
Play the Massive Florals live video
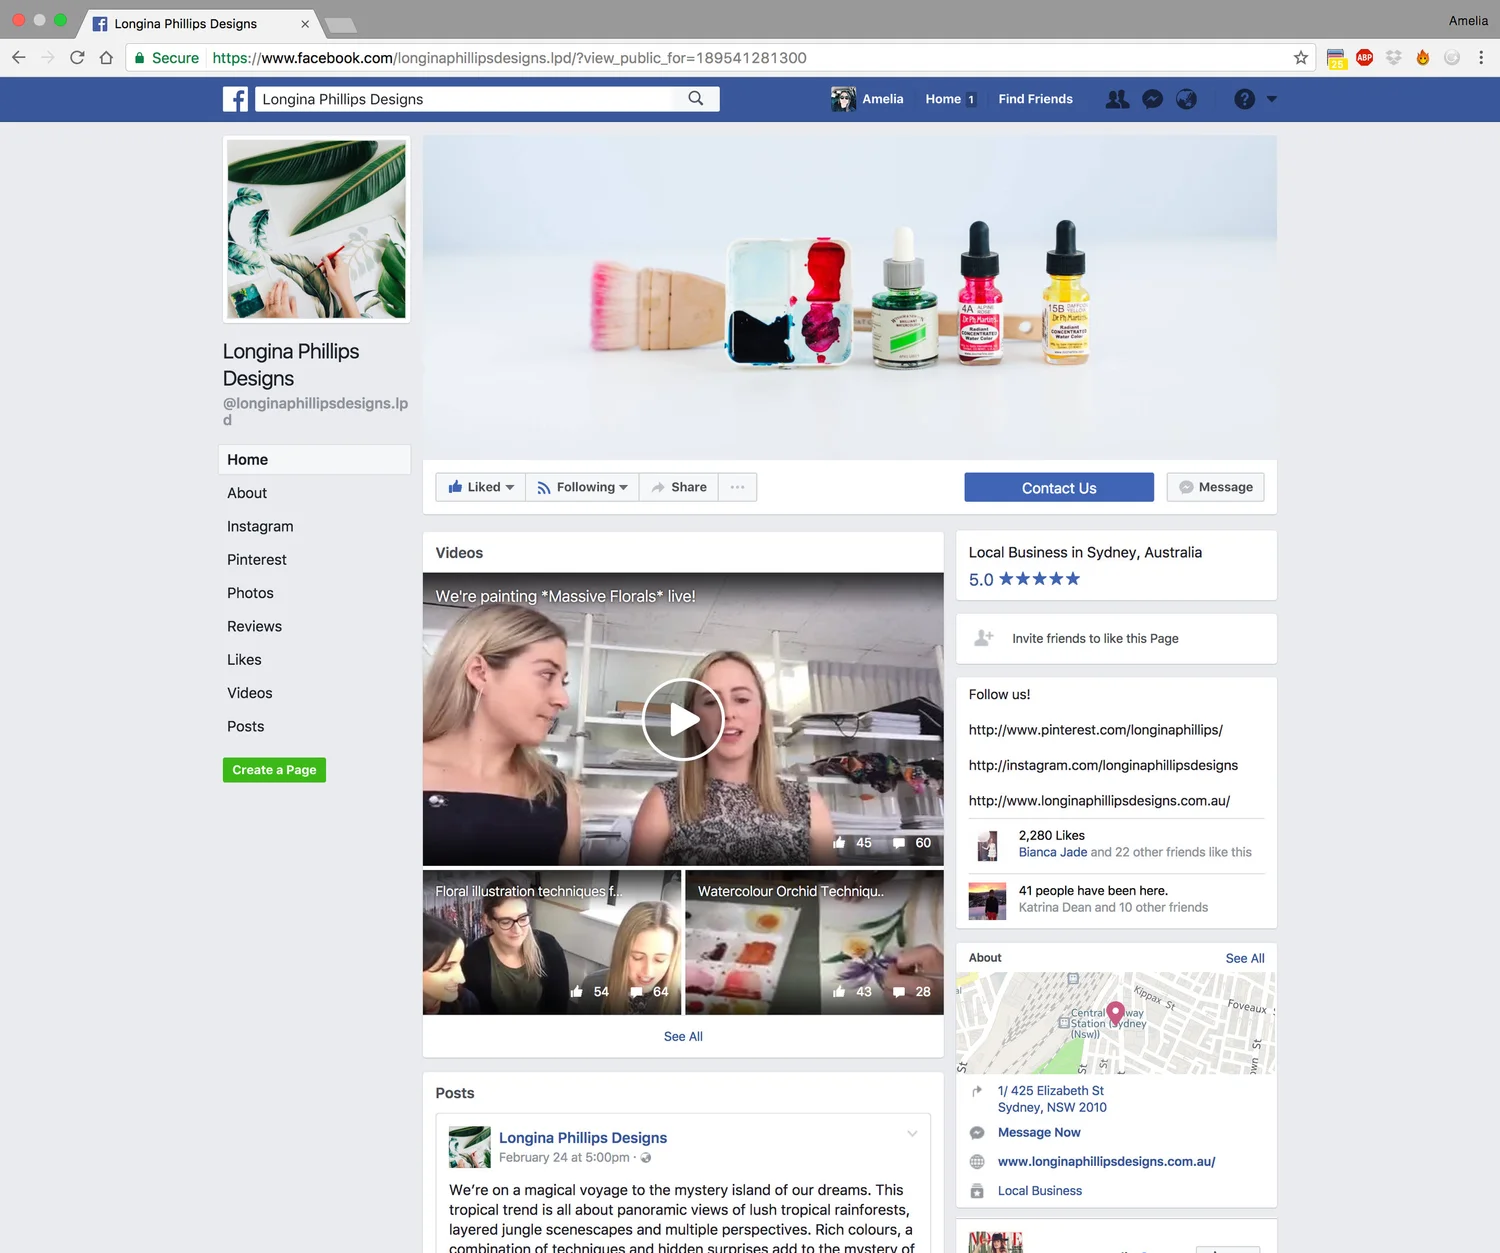point(683,719)
